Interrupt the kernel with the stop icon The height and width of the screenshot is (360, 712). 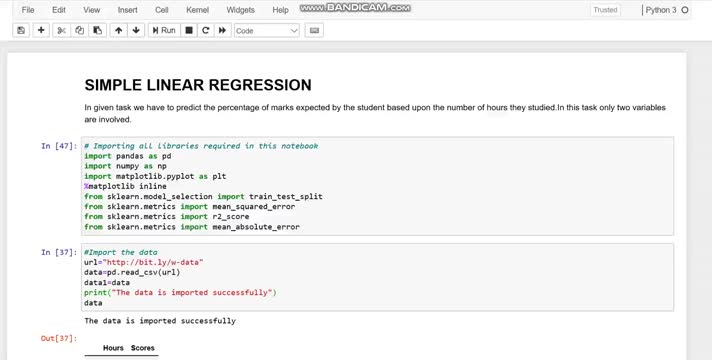pos(189,30)
